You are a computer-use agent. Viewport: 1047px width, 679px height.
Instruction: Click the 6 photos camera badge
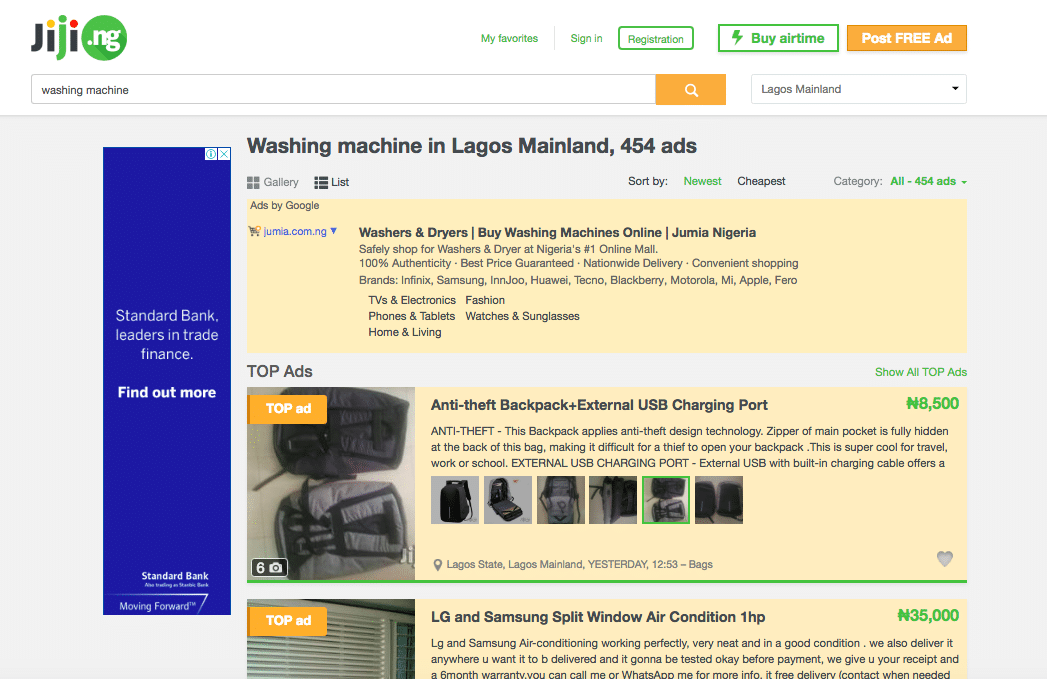(x=269, y=568)
